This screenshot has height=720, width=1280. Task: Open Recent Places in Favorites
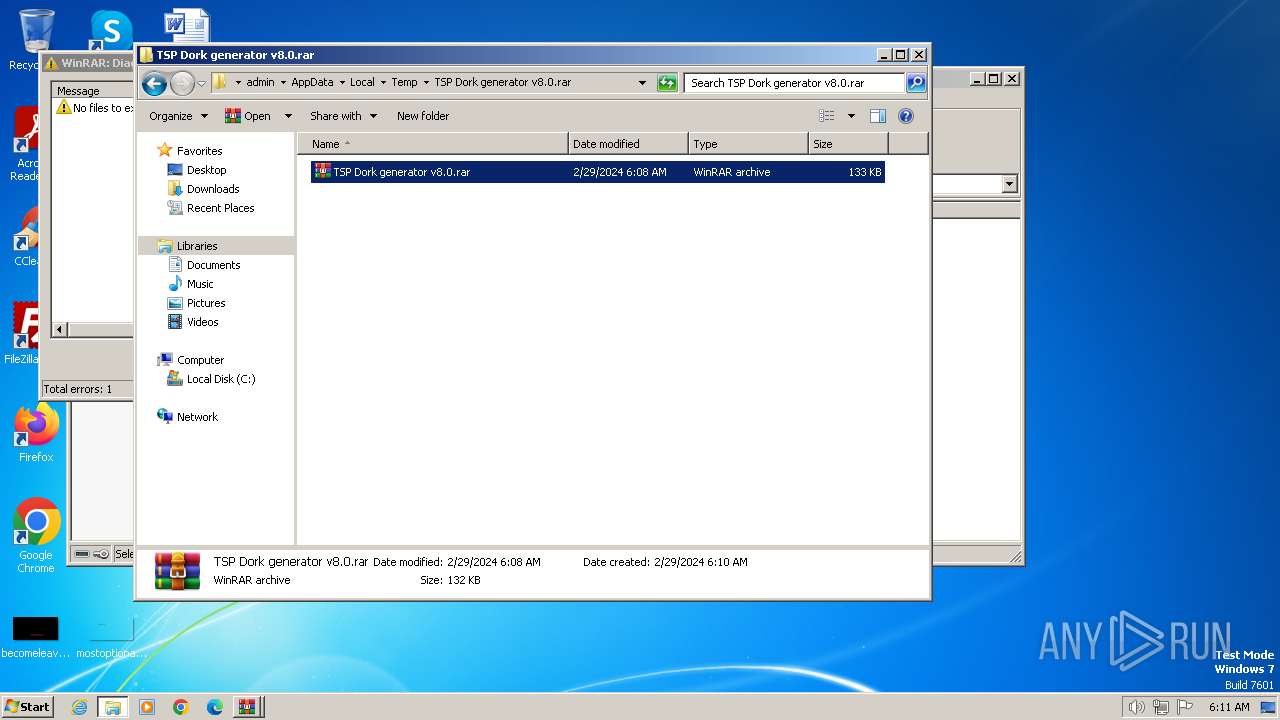pos(220,208)
